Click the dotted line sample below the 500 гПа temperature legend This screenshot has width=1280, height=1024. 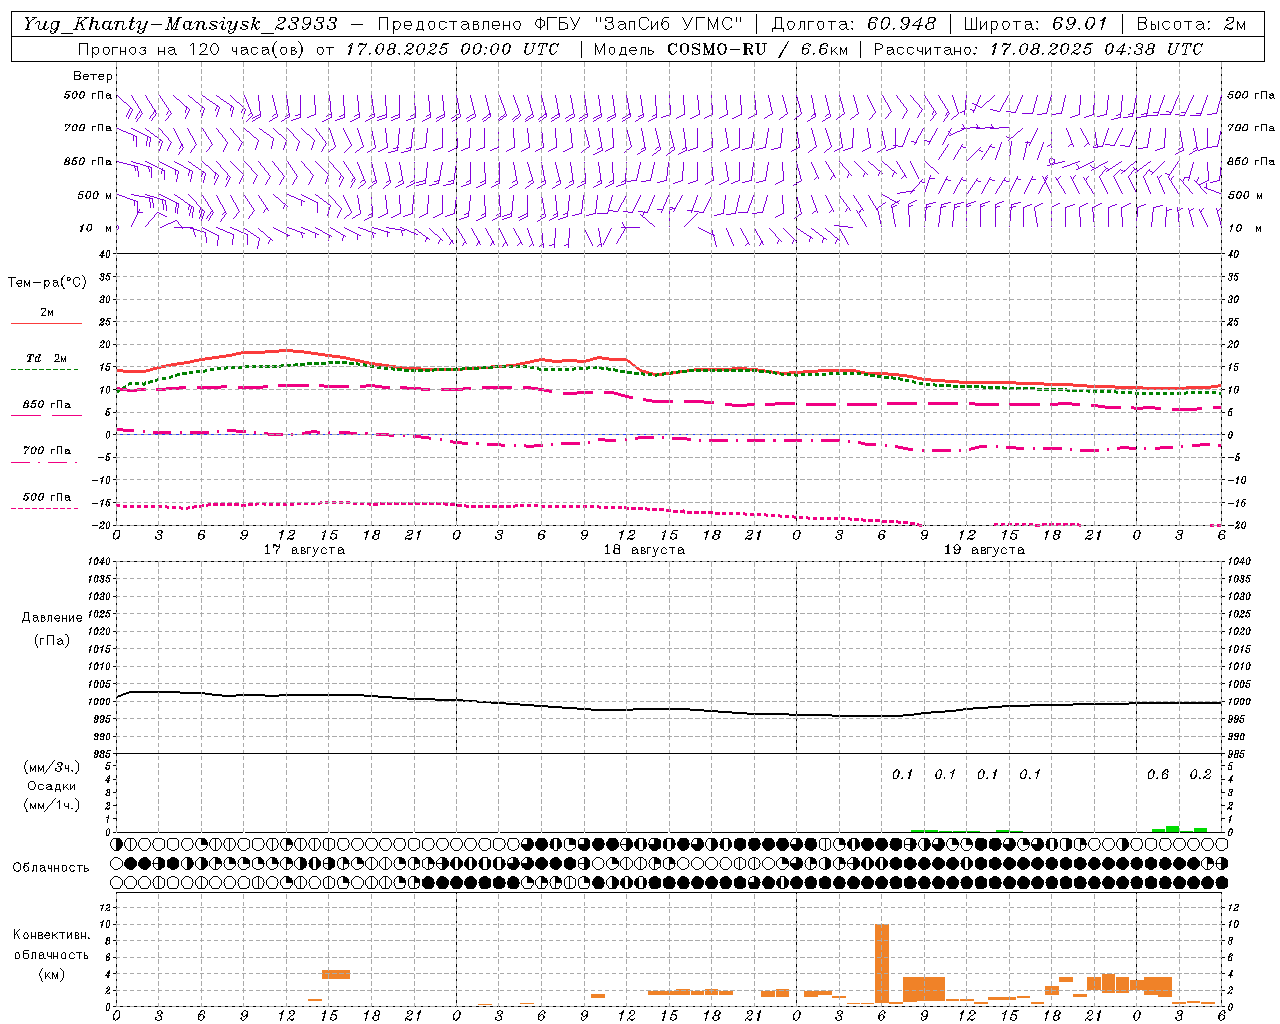[x=45, y=508]
